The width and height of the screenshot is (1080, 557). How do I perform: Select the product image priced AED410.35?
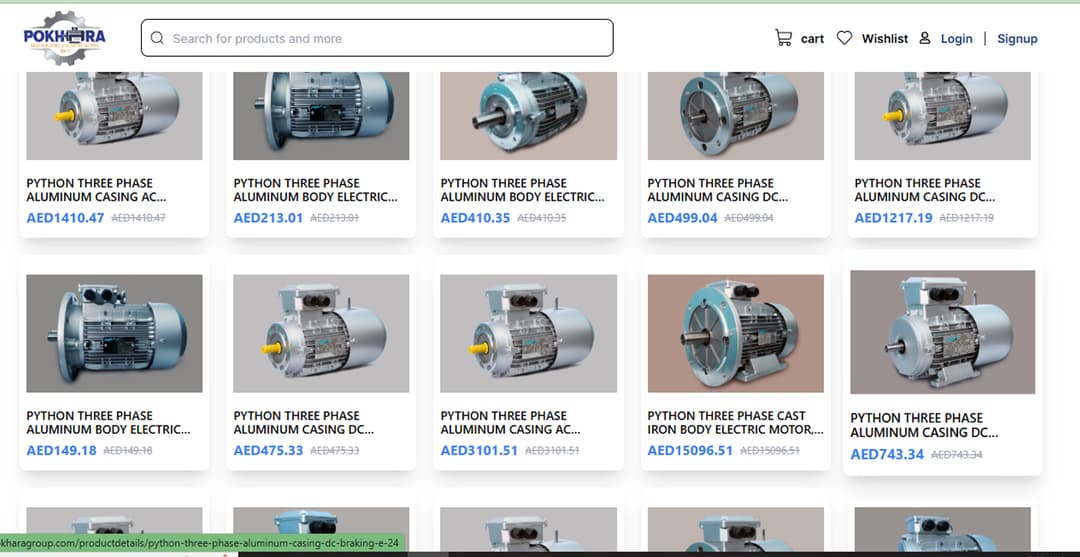click(528, 115)
